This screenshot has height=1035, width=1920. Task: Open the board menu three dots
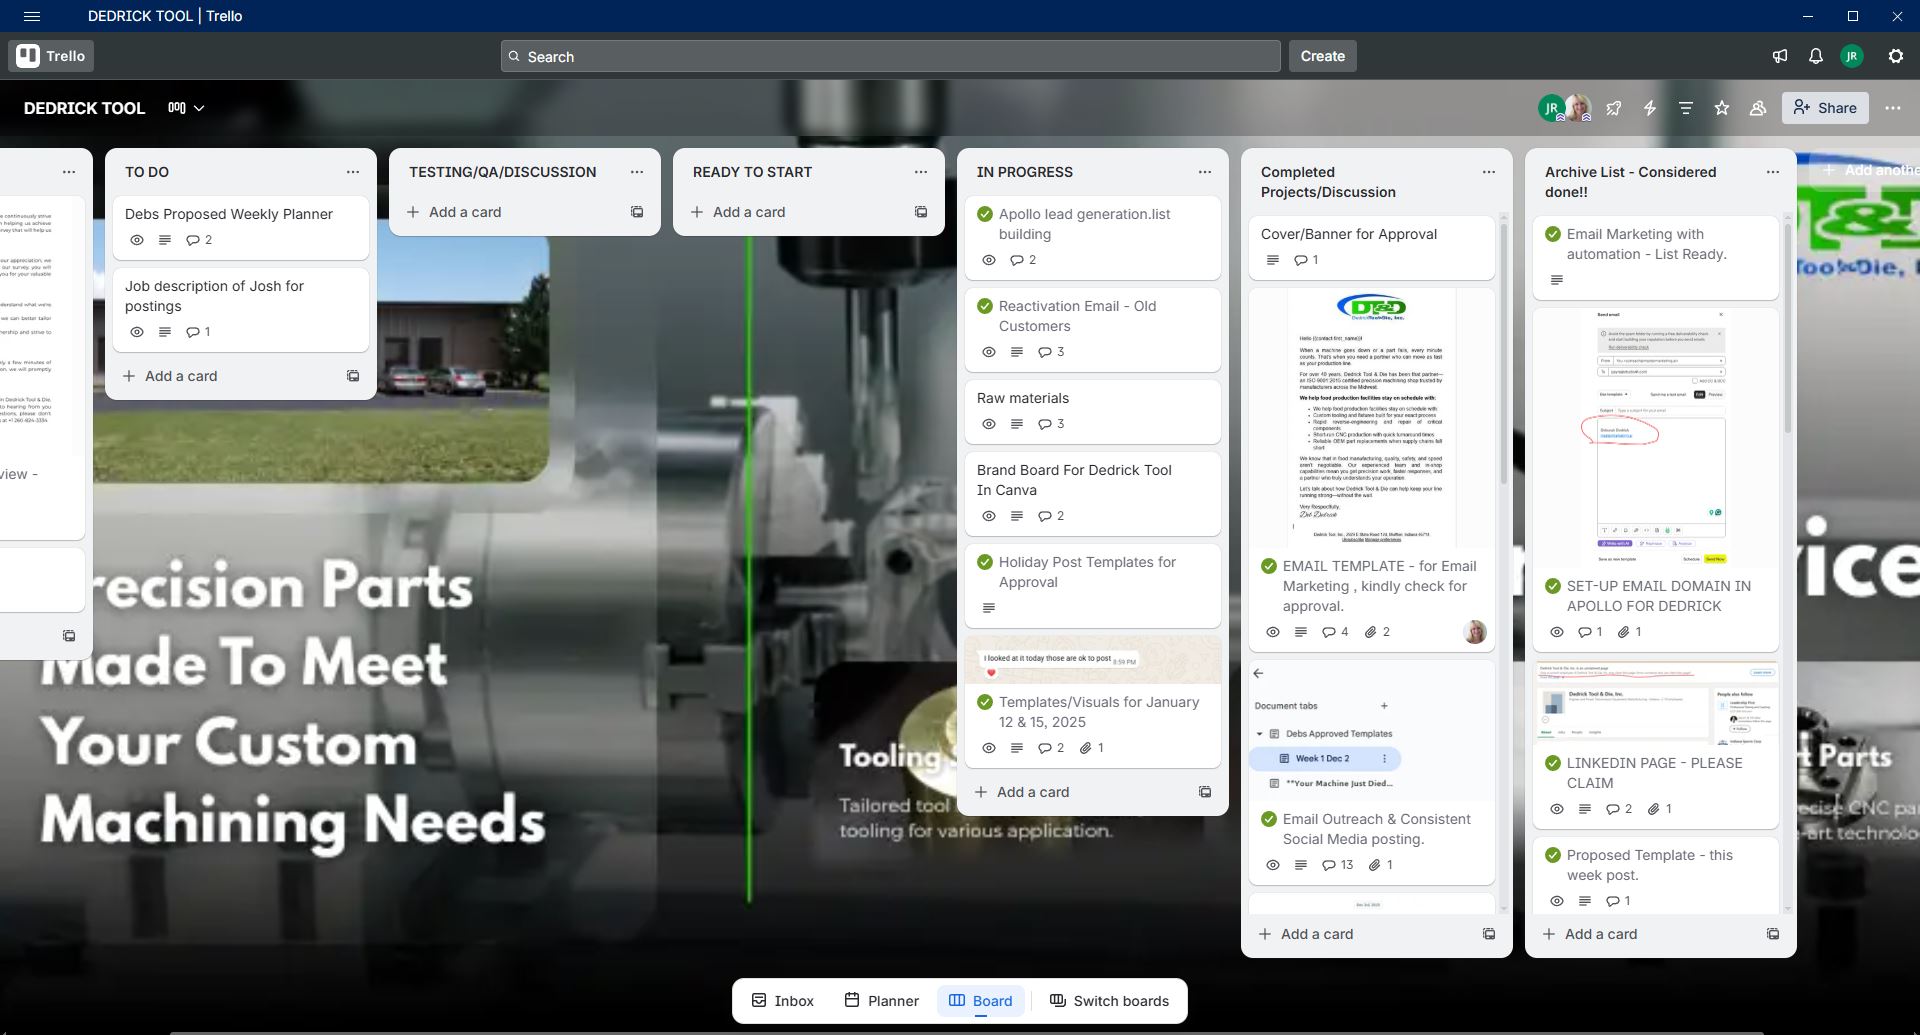[1893, 108]
